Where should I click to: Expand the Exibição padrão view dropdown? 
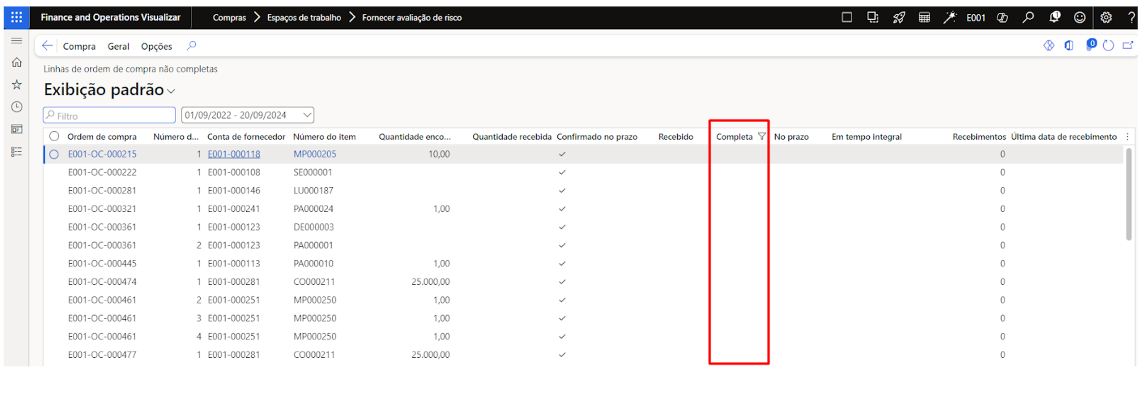point(171,92)
